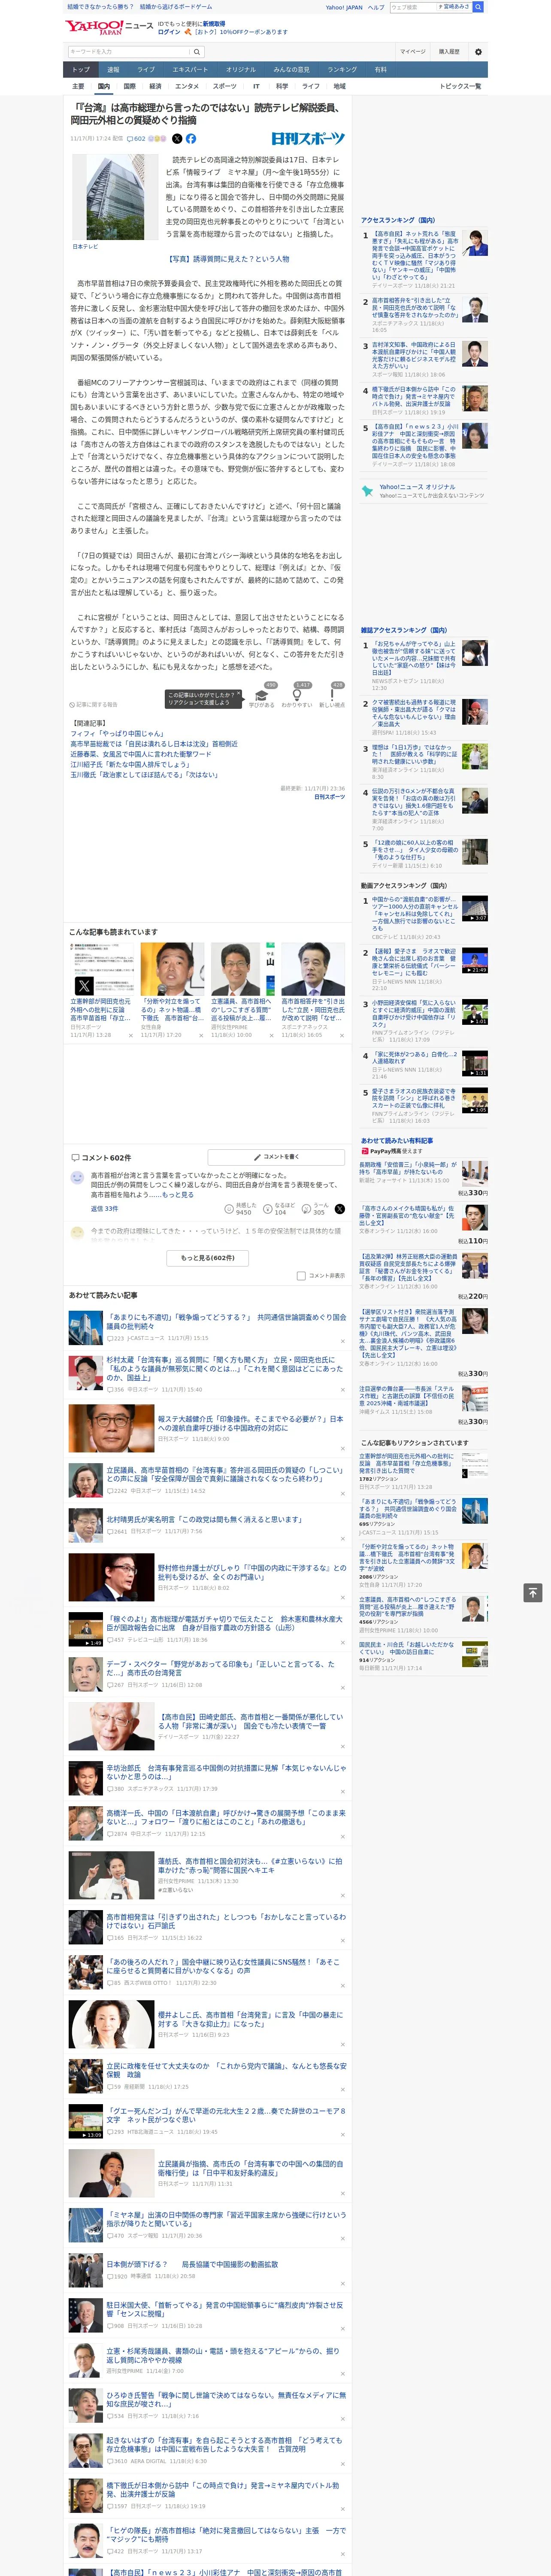Click the search magnifier button beside keyword field
Screen dimensions: 551x2576
197,51
